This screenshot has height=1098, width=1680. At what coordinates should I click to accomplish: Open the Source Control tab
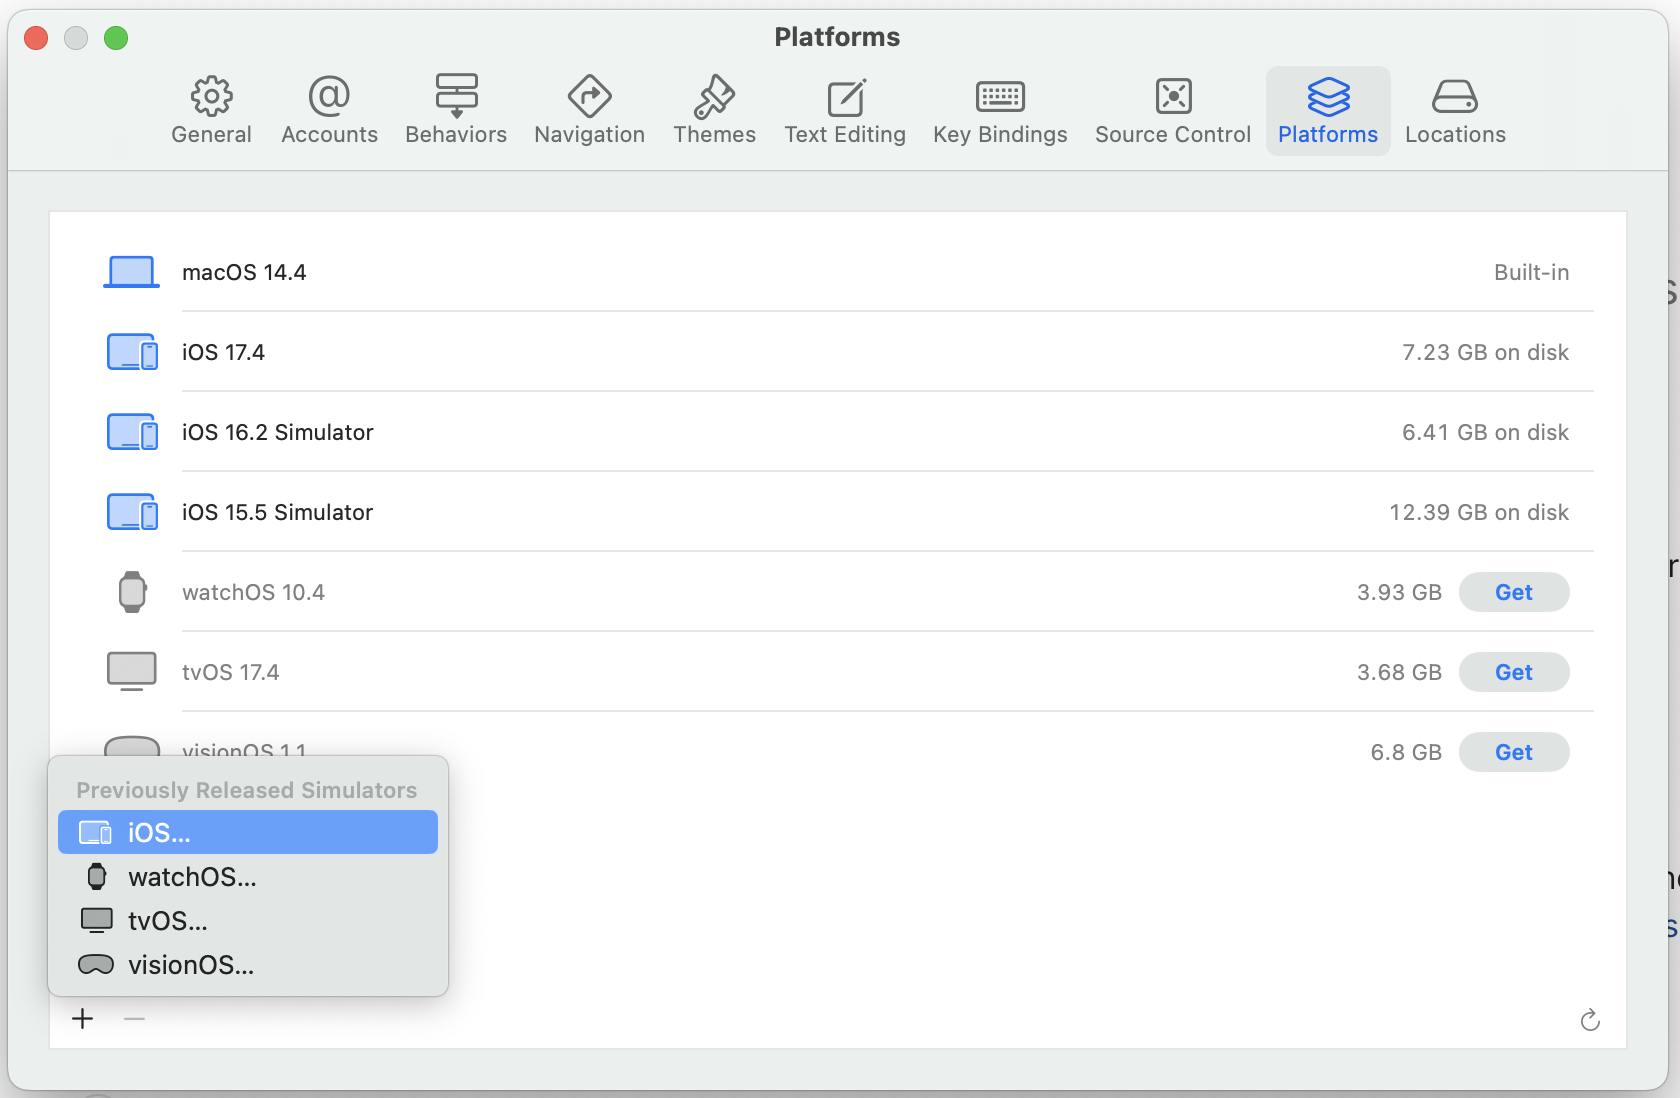(1173, 110)
